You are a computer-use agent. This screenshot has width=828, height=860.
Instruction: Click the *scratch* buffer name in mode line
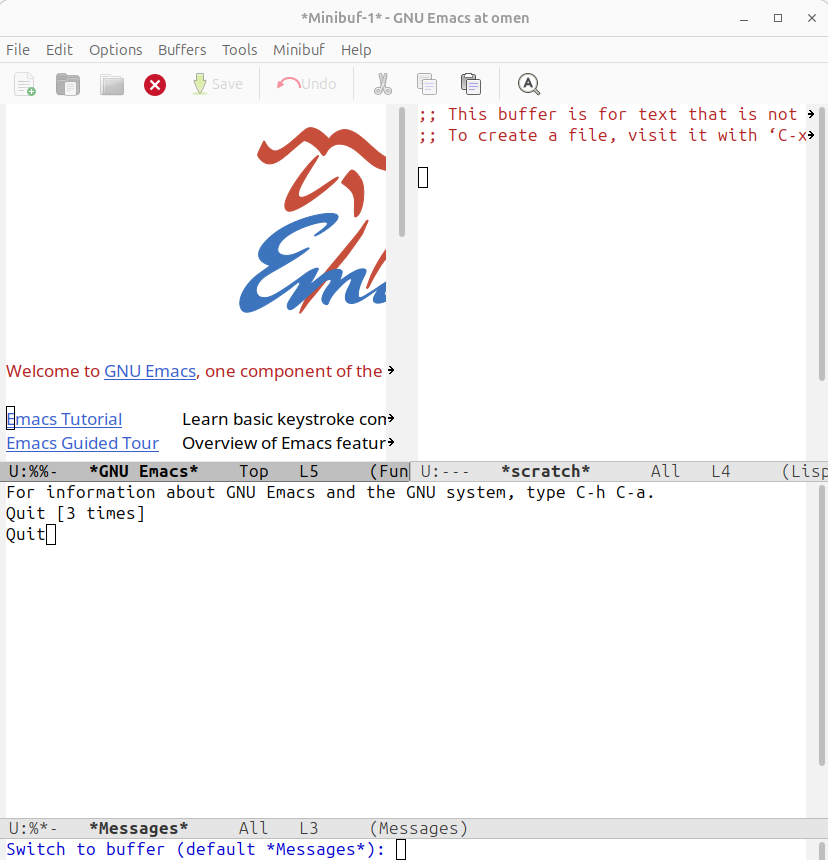pyautogui.click(x=546, y=471)
